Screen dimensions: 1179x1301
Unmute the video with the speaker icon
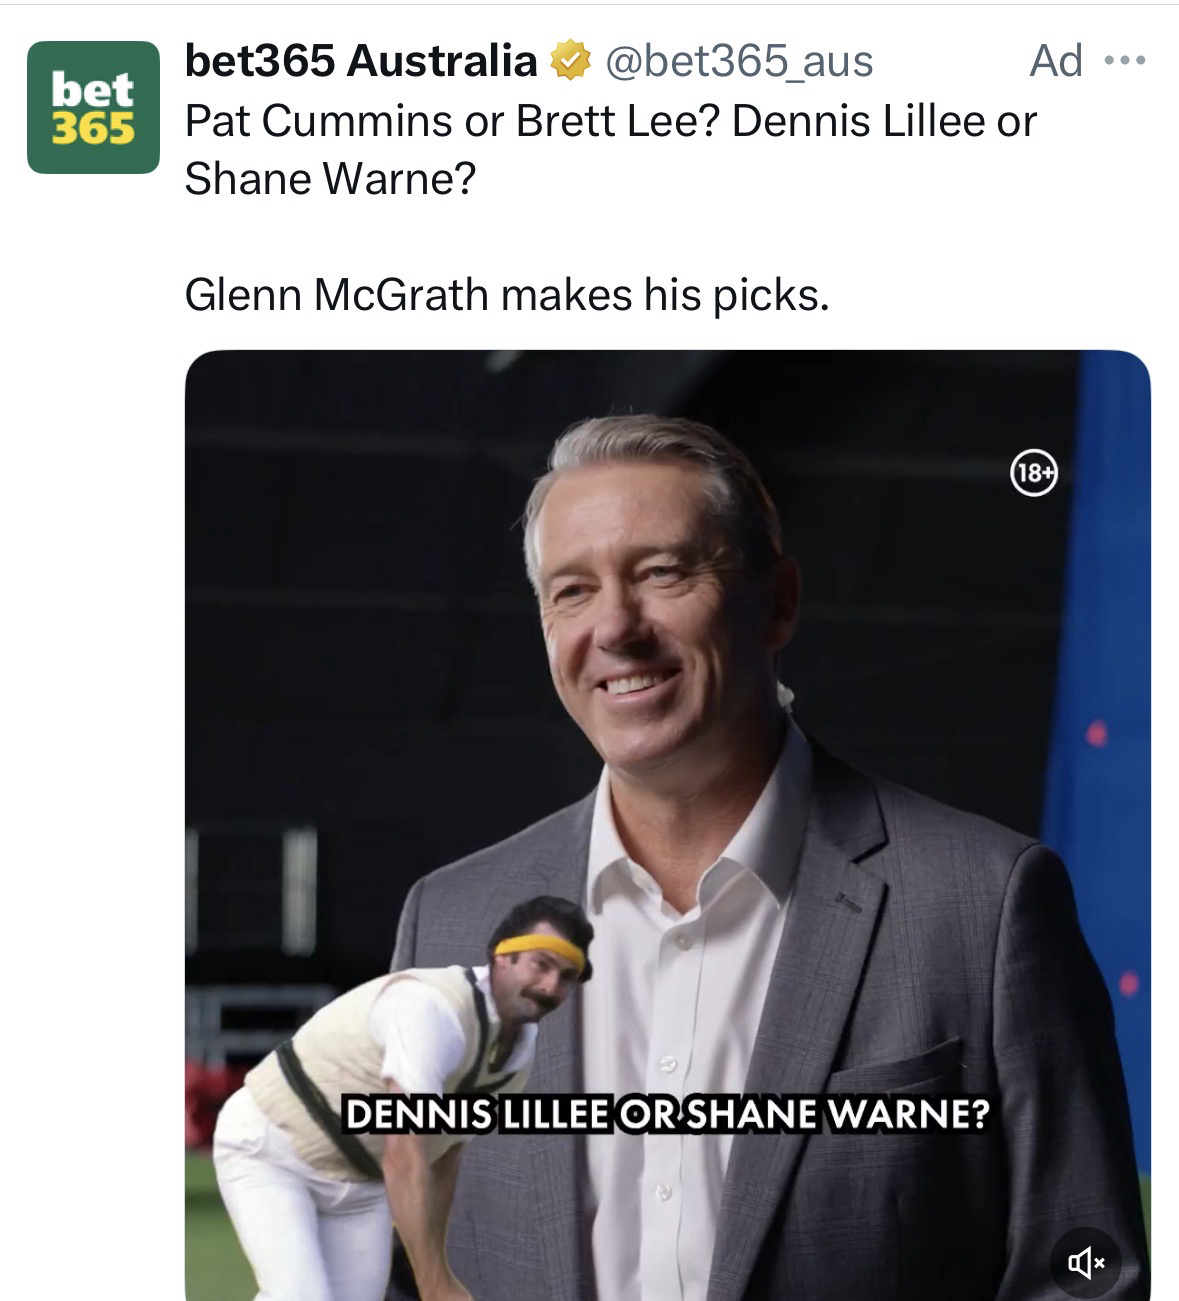(x=1086, y=1264)
